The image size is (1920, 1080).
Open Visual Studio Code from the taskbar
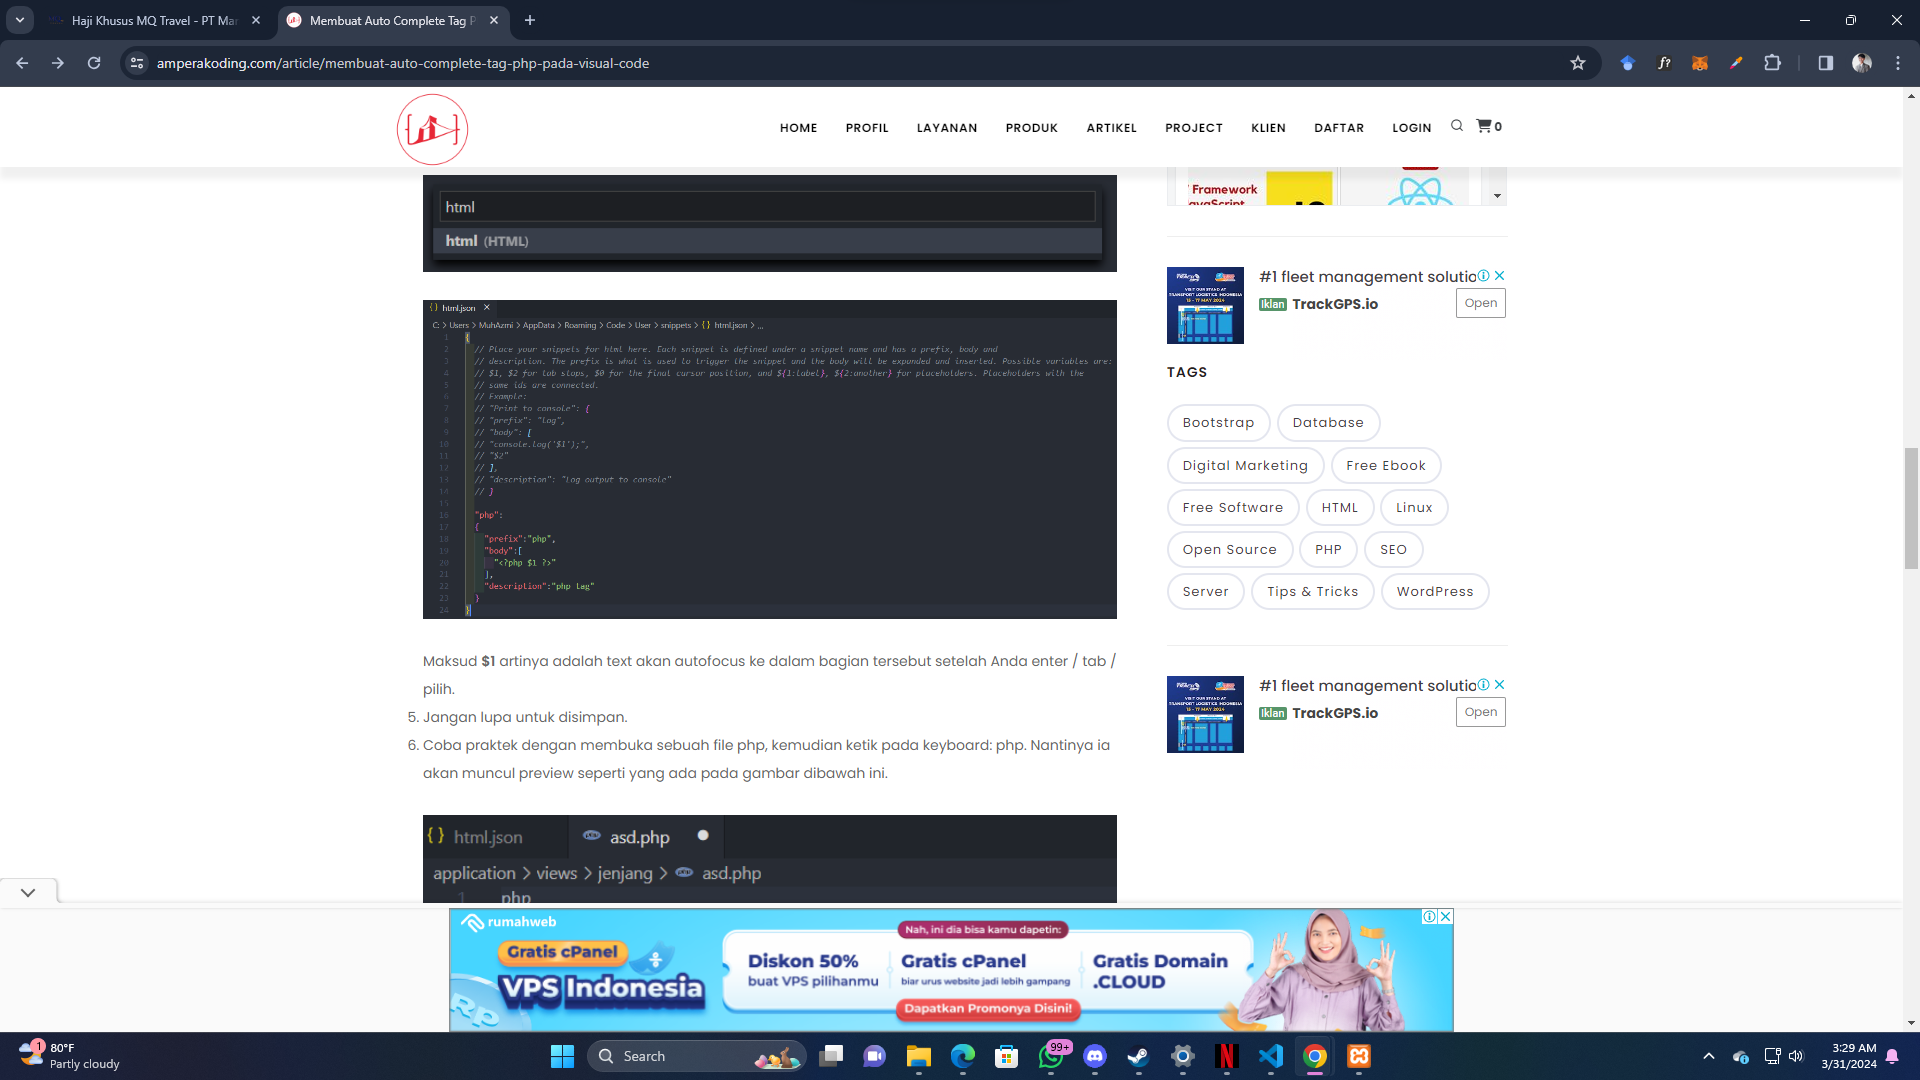(x=1271, y=1056)
